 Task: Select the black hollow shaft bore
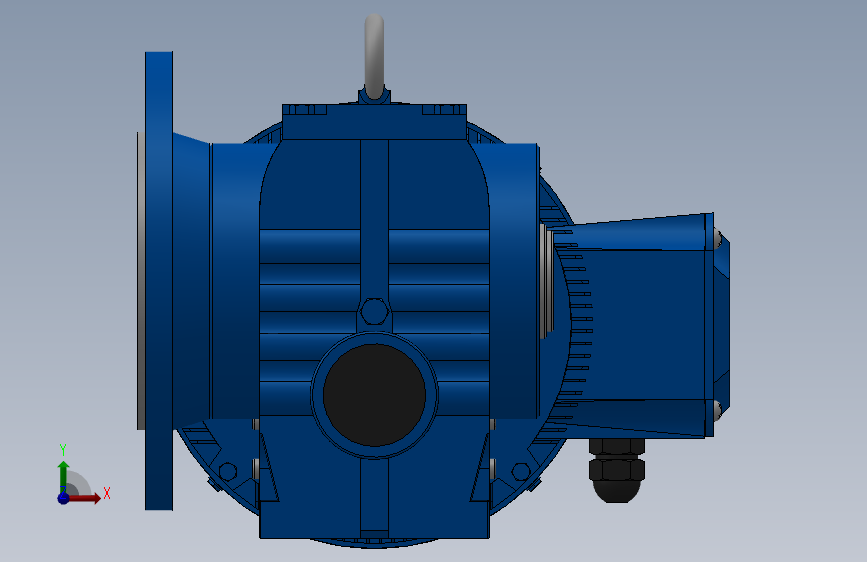[x=374, y=395]
